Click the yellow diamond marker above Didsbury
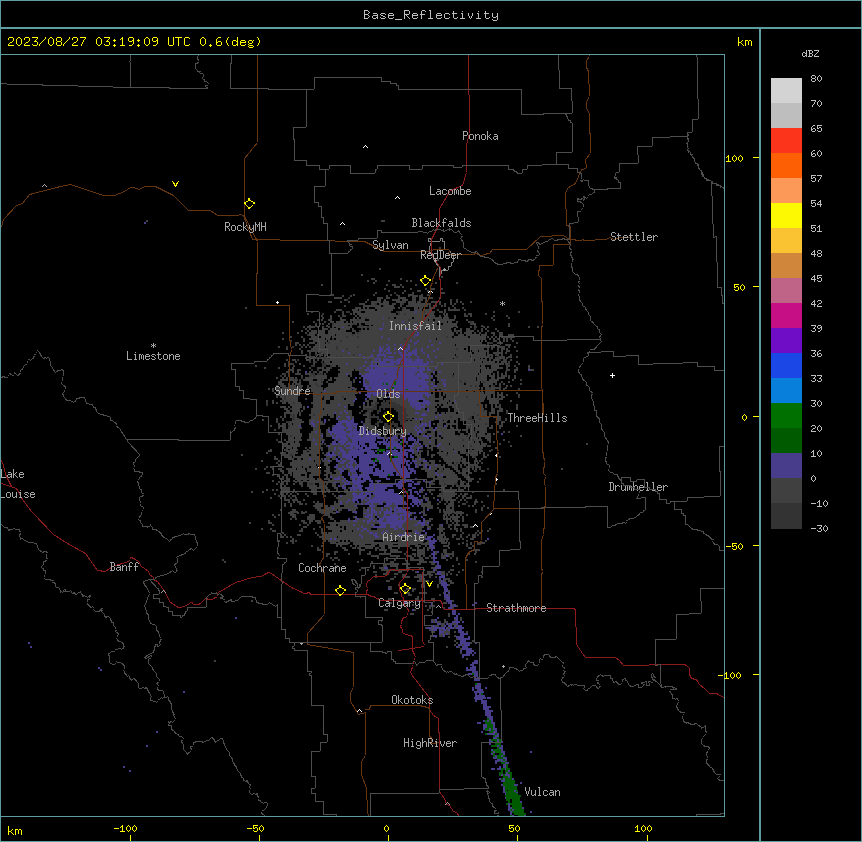The image size is (862, 842). tap(388, 417)
